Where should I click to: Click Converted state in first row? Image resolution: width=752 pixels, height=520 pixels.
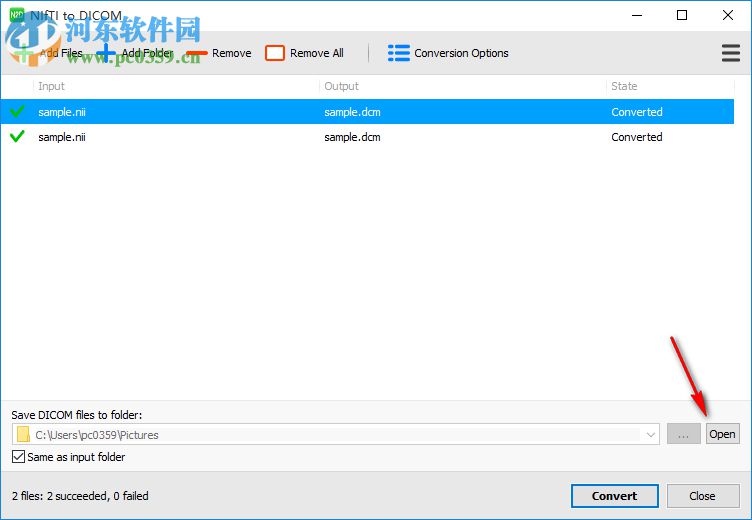click(x=637, y=112)
